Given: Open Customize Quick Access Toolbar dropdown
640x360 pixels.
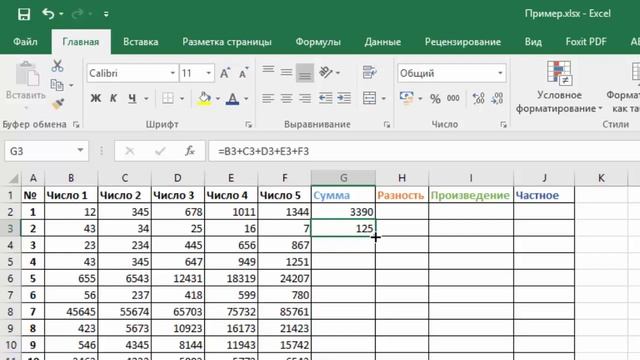Looking at the screenshot, I should (x=106, y=14).
